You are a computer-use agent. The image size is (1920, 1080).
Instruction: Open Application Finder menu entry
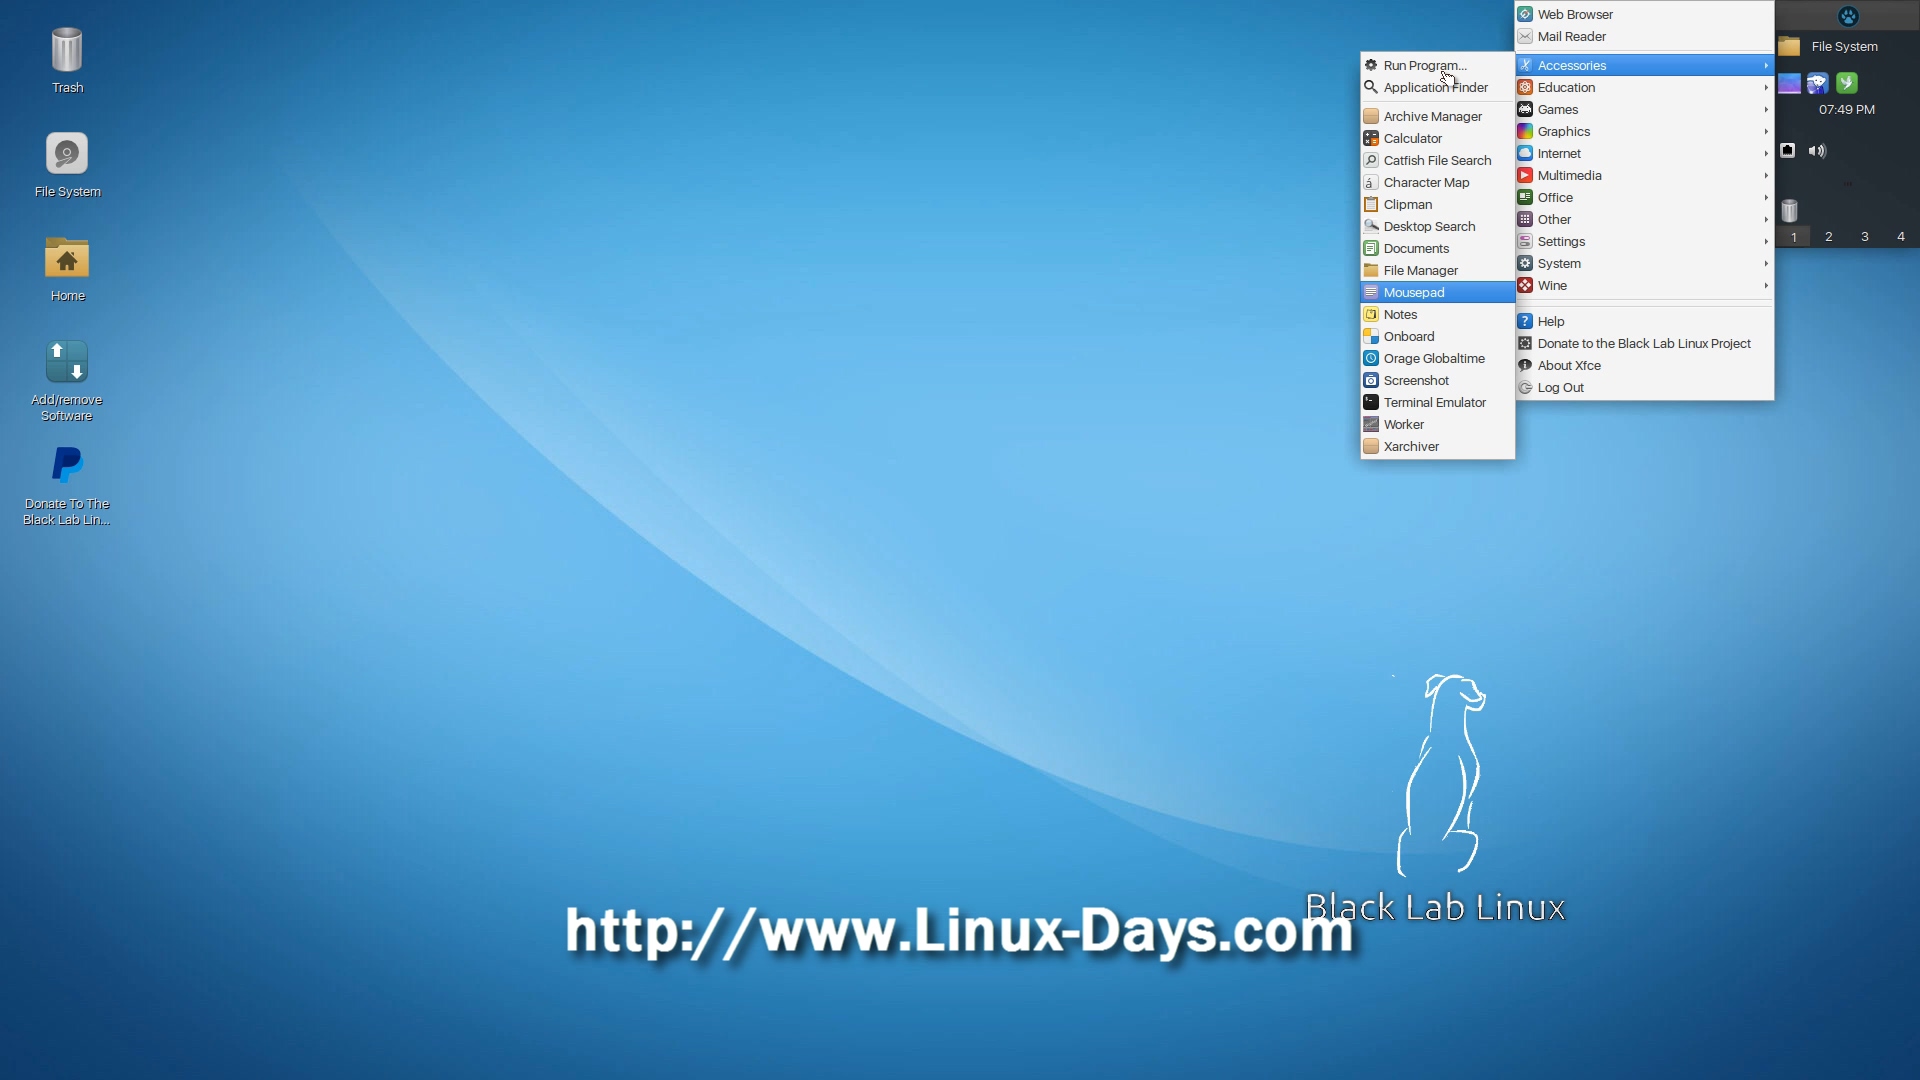(1438, 88)
